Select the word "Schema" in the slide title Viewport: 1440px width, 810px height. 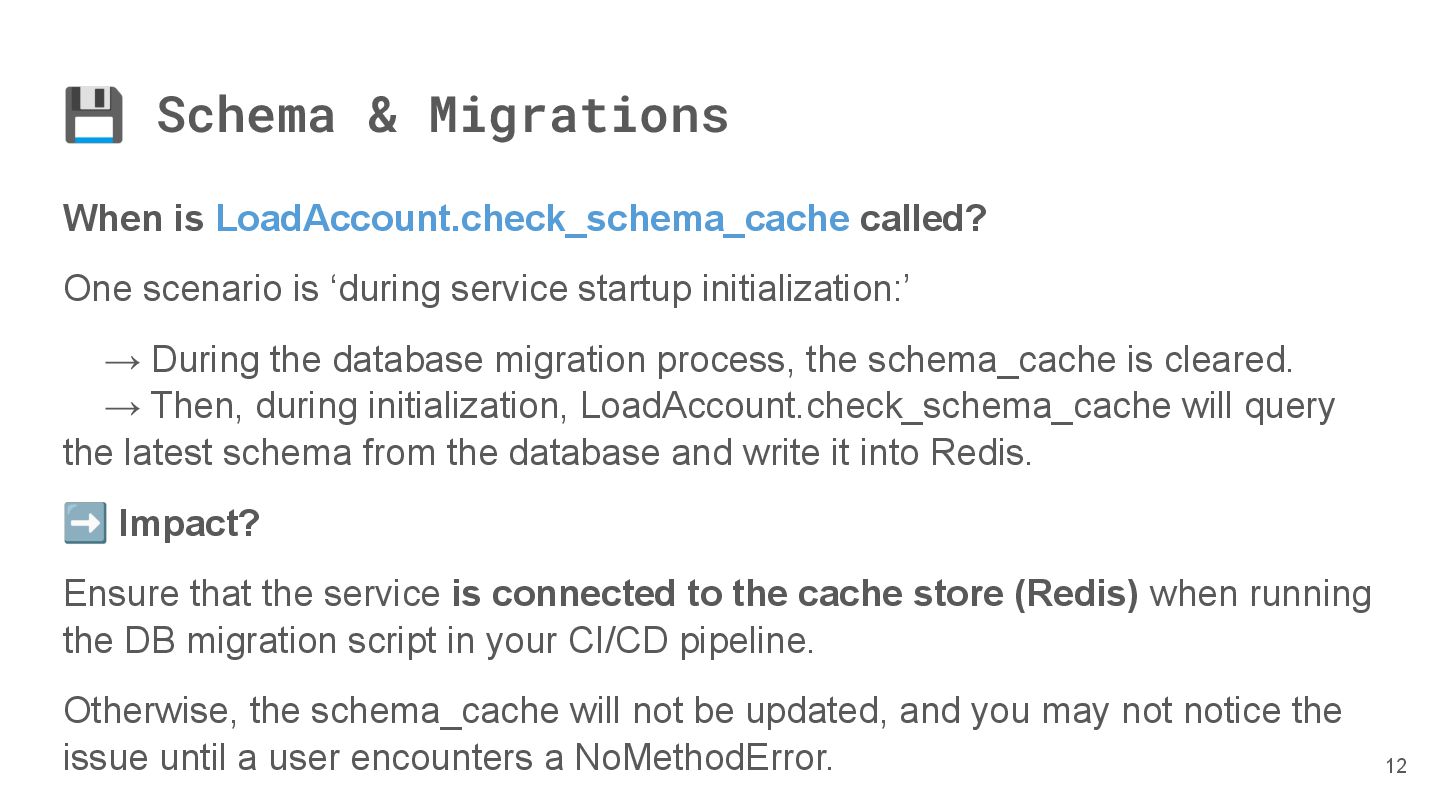[x=246, y=115]
